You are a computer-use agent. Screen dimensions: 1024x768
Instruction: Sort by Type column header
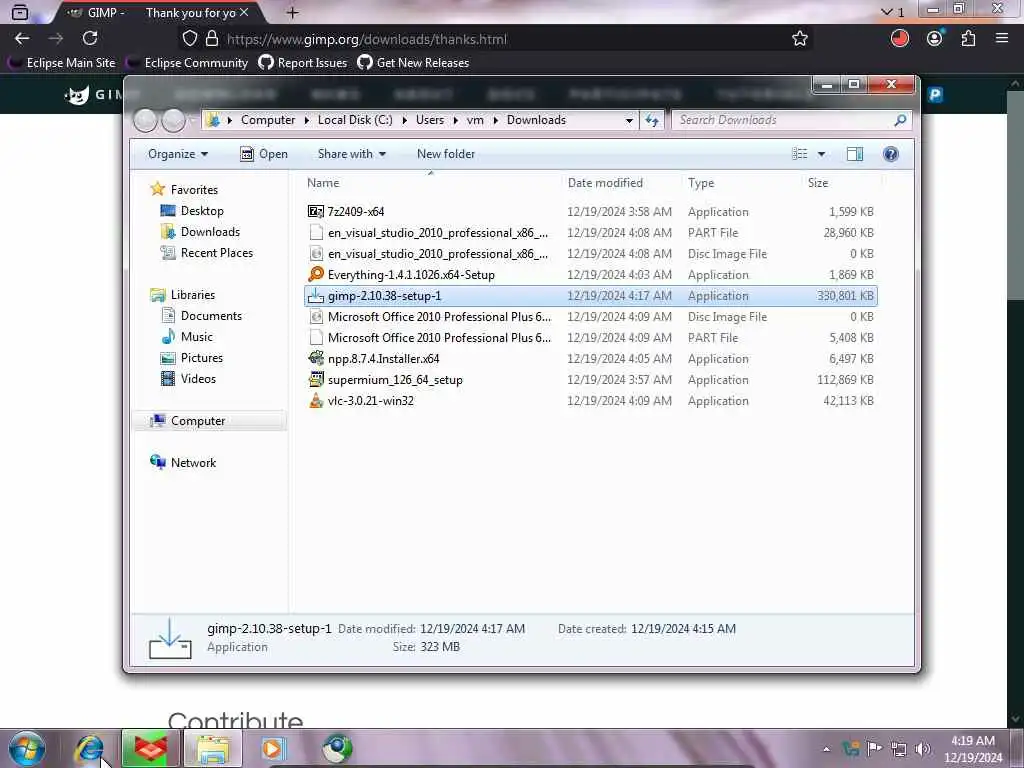(741, 183)
